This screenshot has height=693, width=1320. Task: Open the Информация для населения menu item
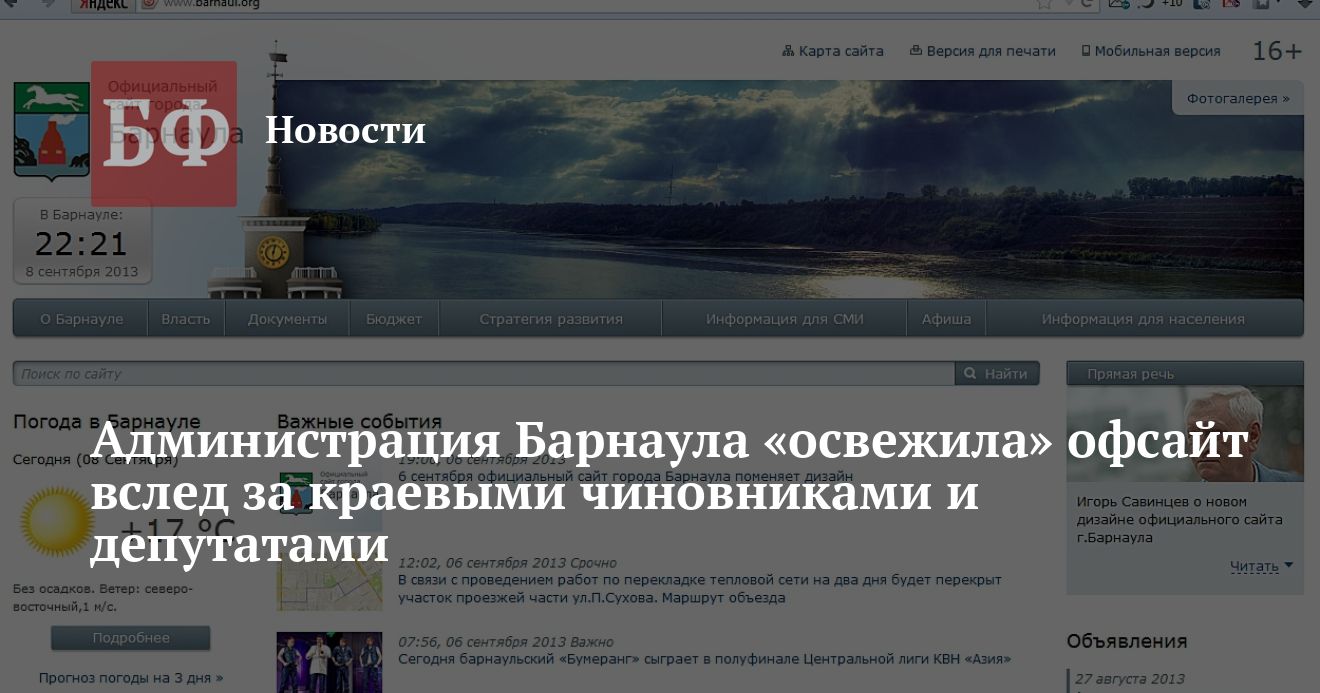(1144, 319)
